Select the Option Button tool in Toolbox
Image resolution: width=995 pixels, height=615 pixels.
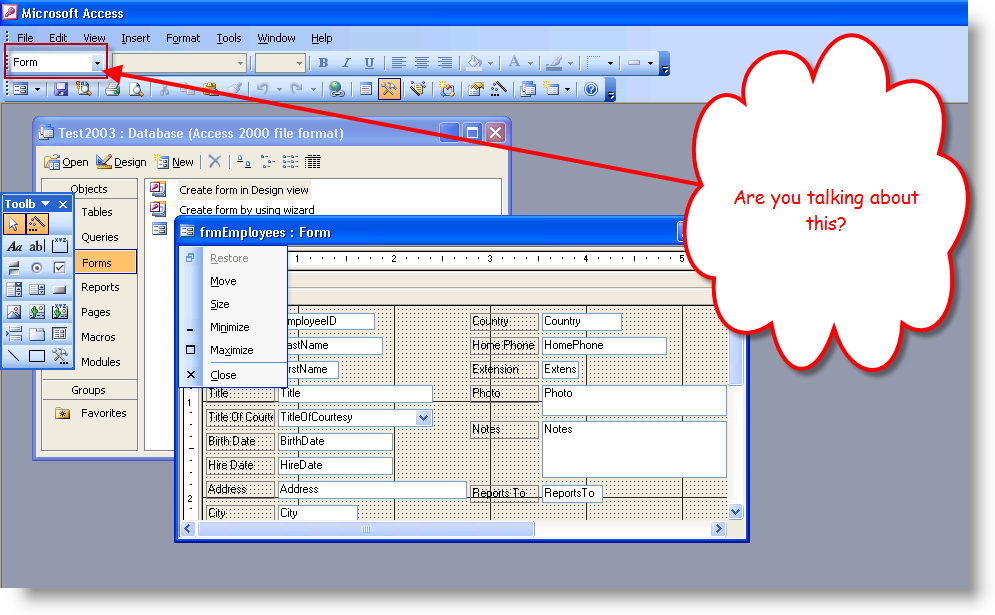[37, 268]
